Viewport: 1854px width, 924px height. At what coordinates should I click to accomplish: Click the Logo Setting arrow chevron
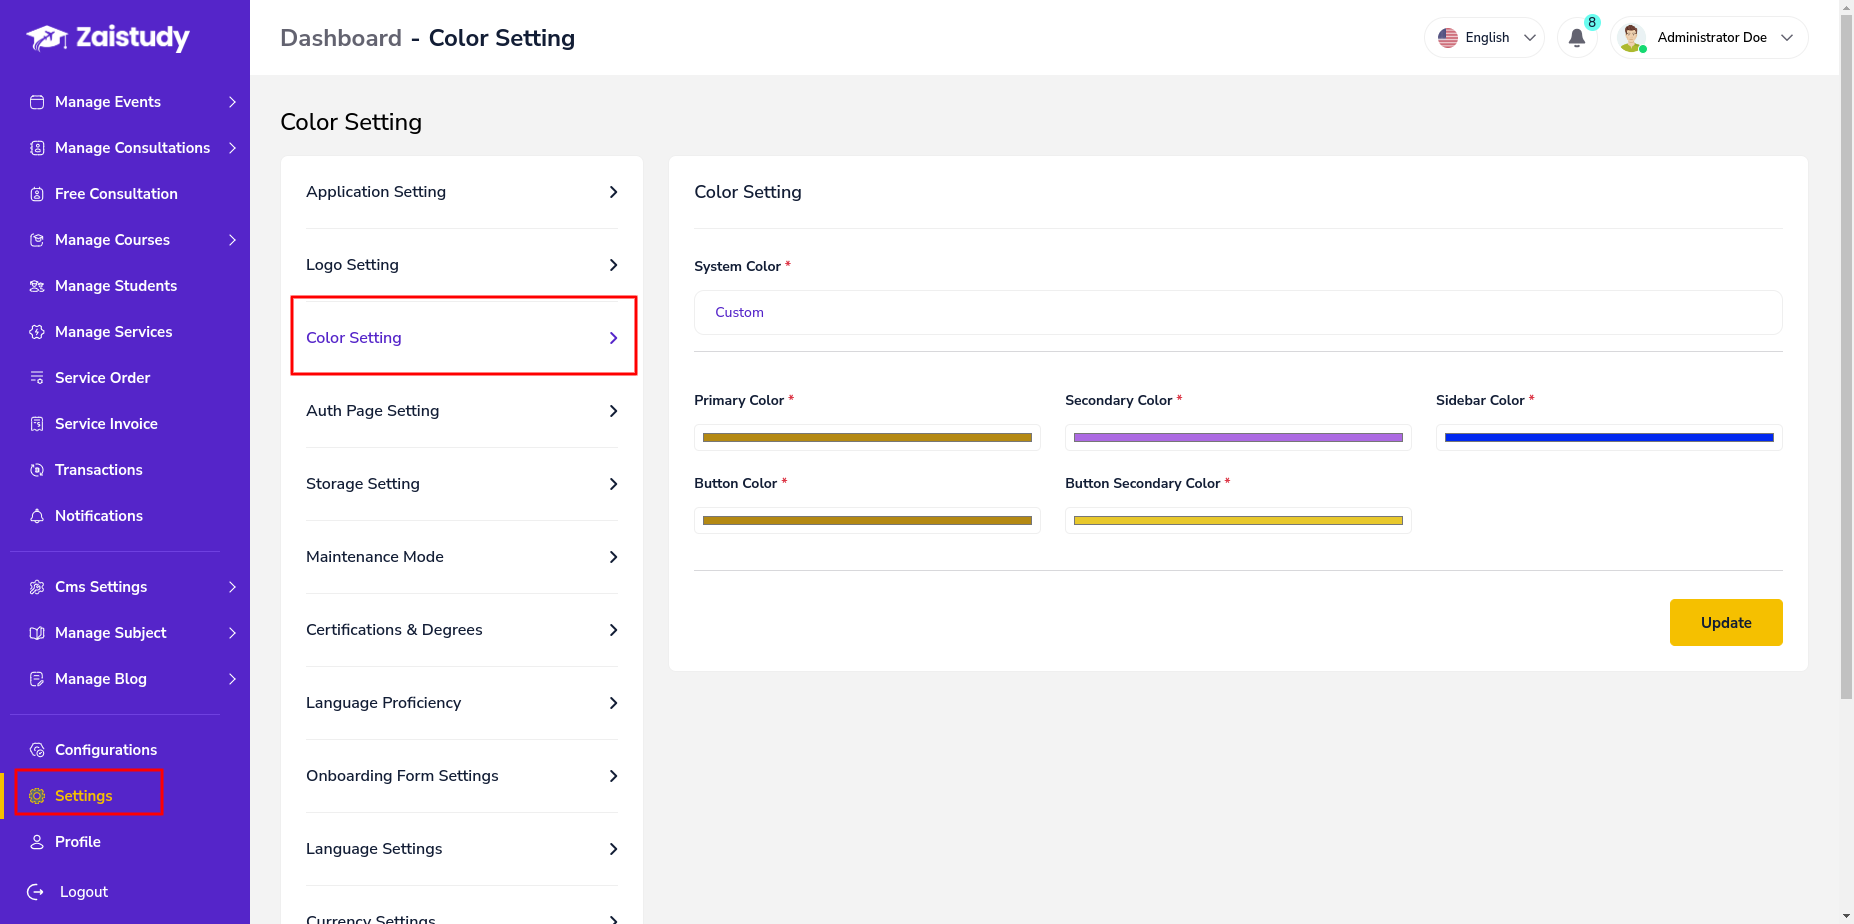(613, 265)
